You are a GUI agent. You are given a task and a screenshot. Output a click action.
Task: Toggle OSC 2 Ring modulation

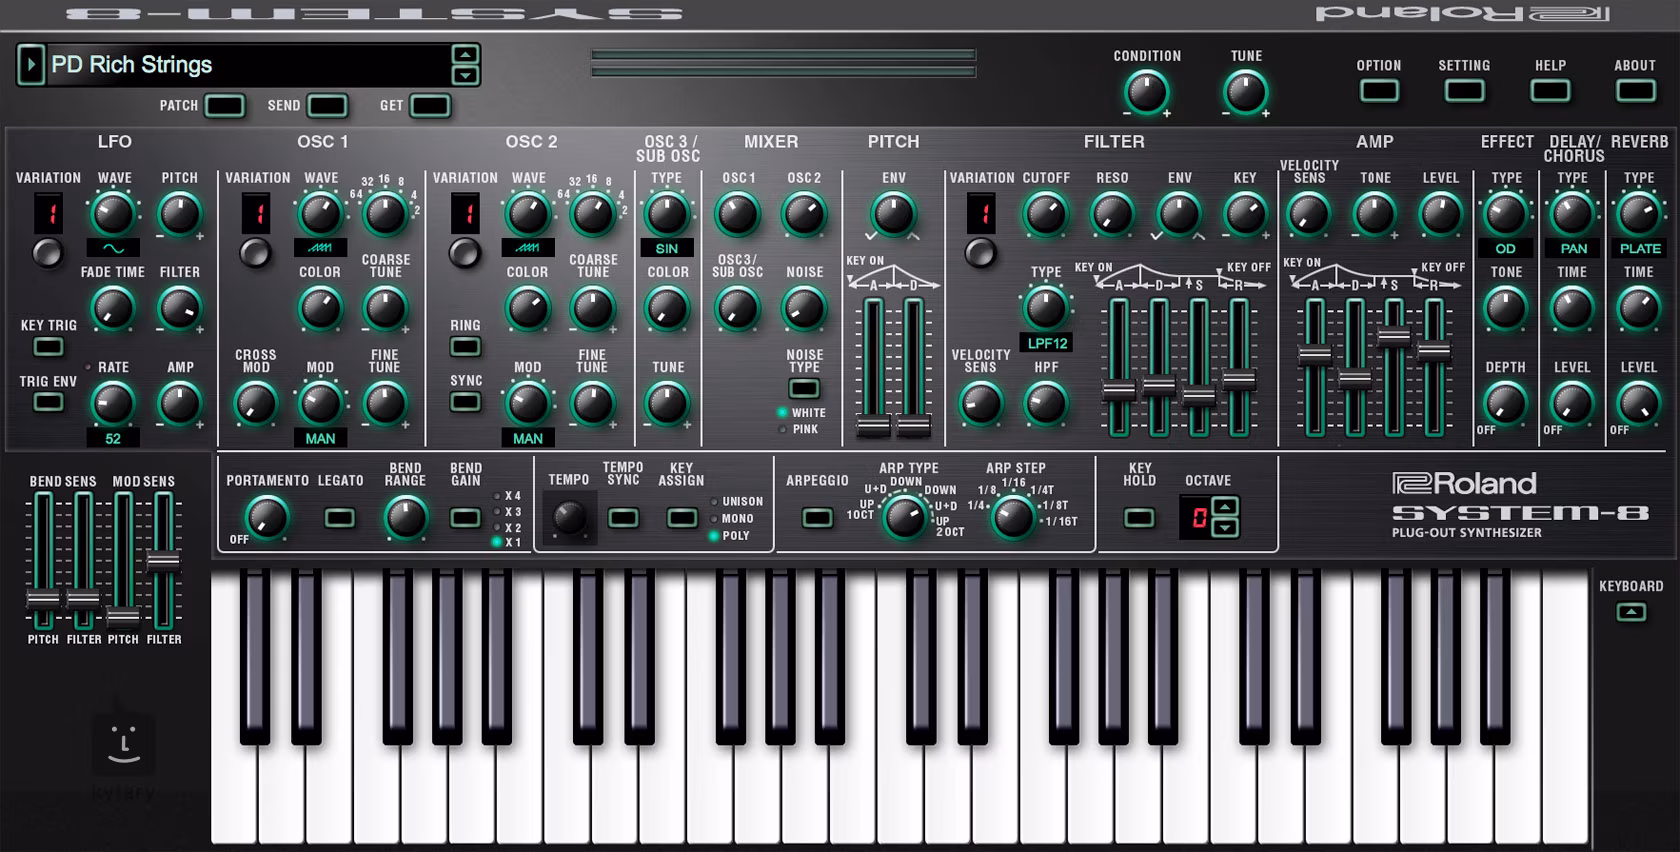[465, 347]
